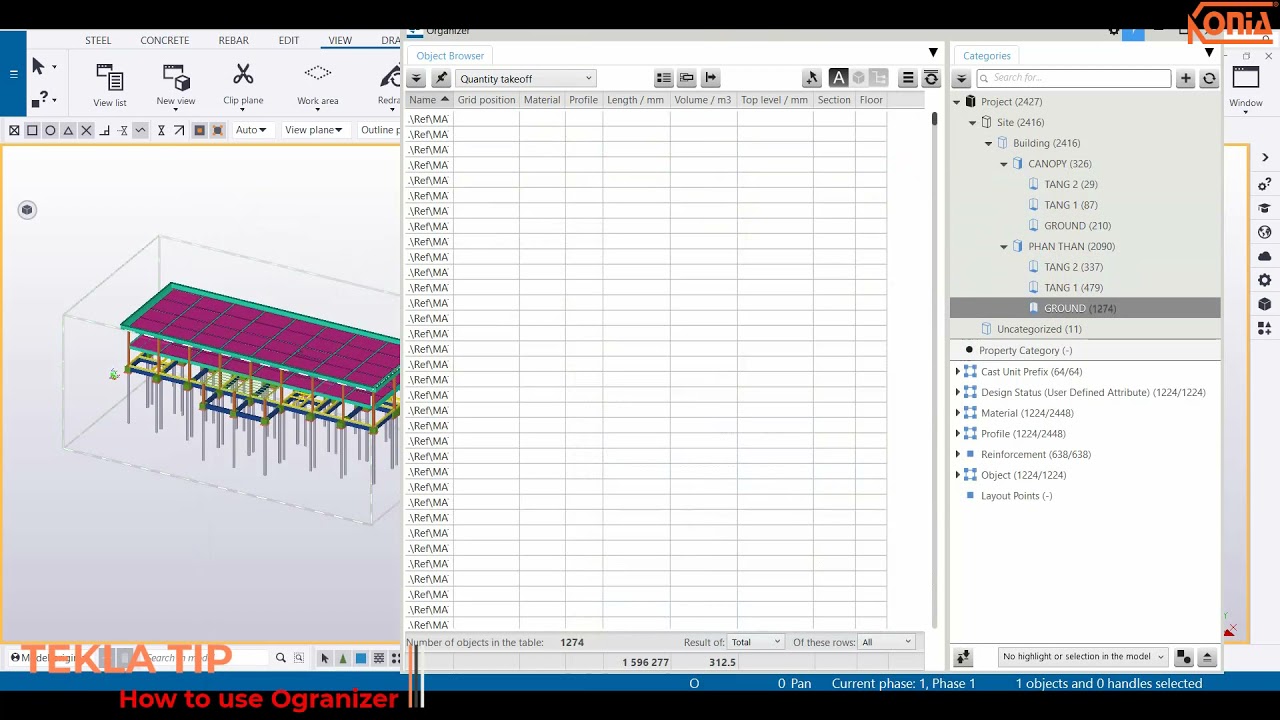This screenshot has width=1280, height=720.
Task: Click the view cube icon in model view
Action: pyautogui.click(x=27, y=209)
